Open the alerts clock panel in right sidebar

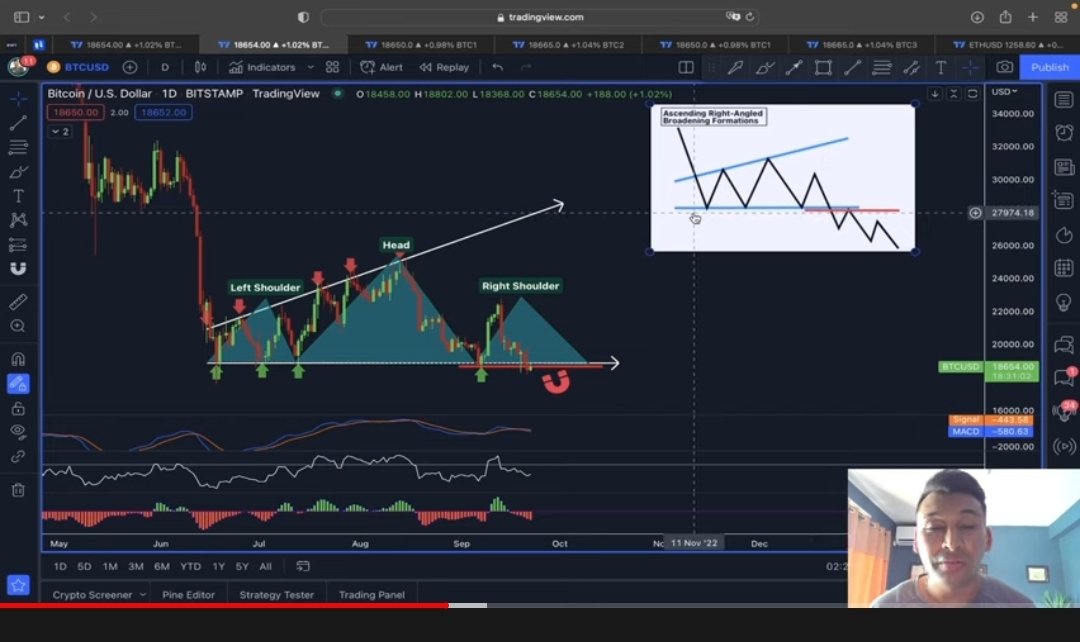1064,132
